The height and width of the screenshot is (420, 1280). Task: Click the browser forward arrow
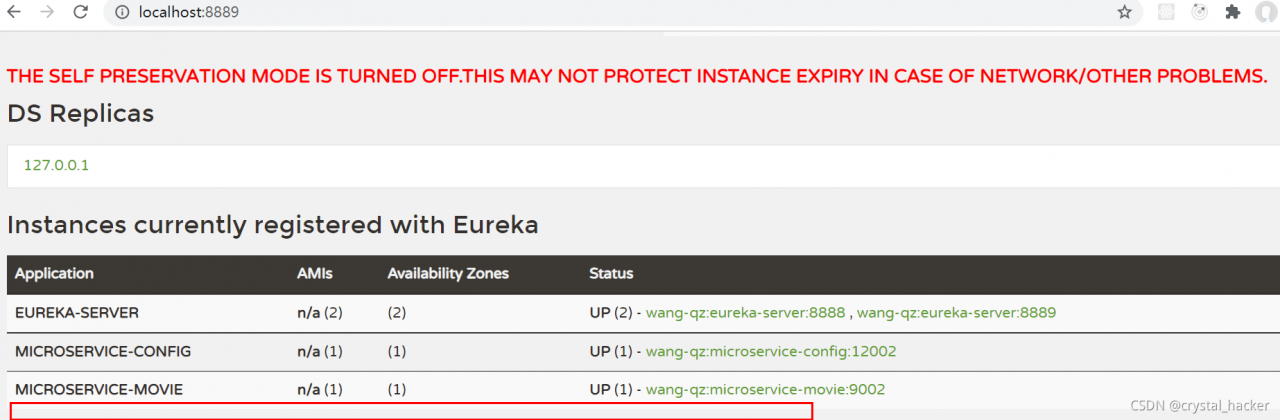[x=46, y=13]
